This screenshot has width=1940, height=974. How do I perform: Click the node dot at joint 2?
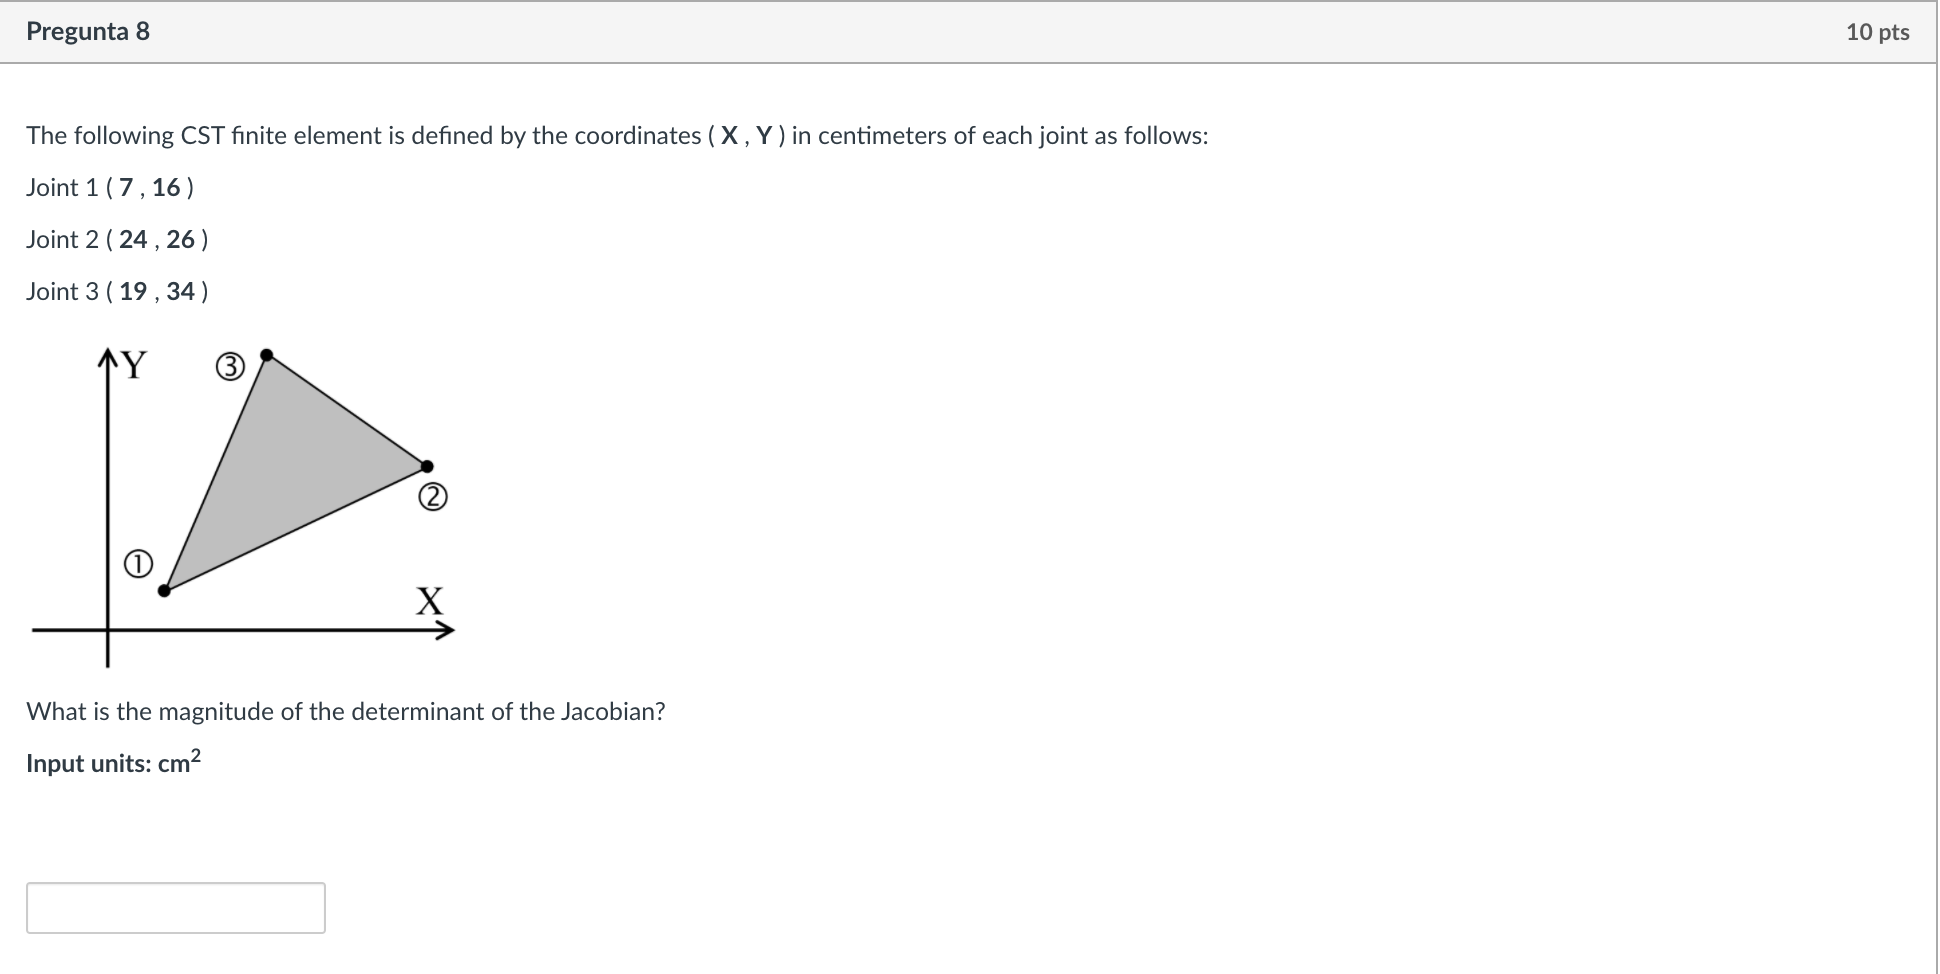tap(427, 465)
